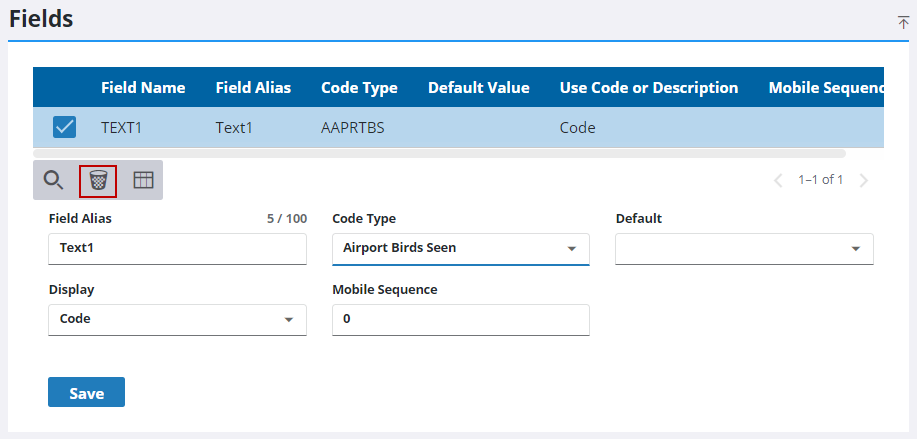Click the Text1 alias cell in the table
Screen dimensions: 917x439
click(234, 127)
